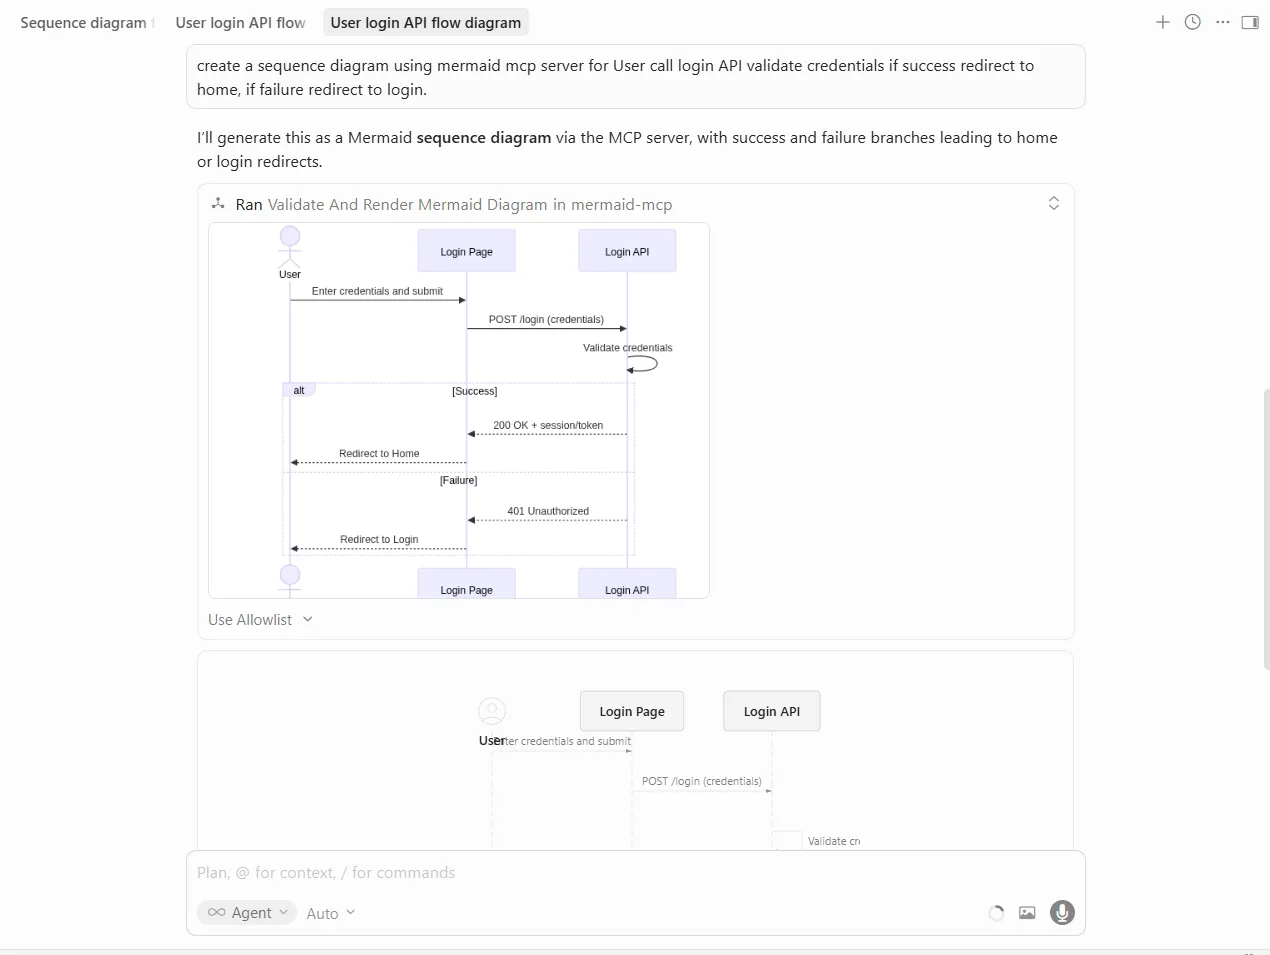The image size is (1270, 955).
Task: Open the more options ellipsis icon
Action: (x=1222, y=21)
